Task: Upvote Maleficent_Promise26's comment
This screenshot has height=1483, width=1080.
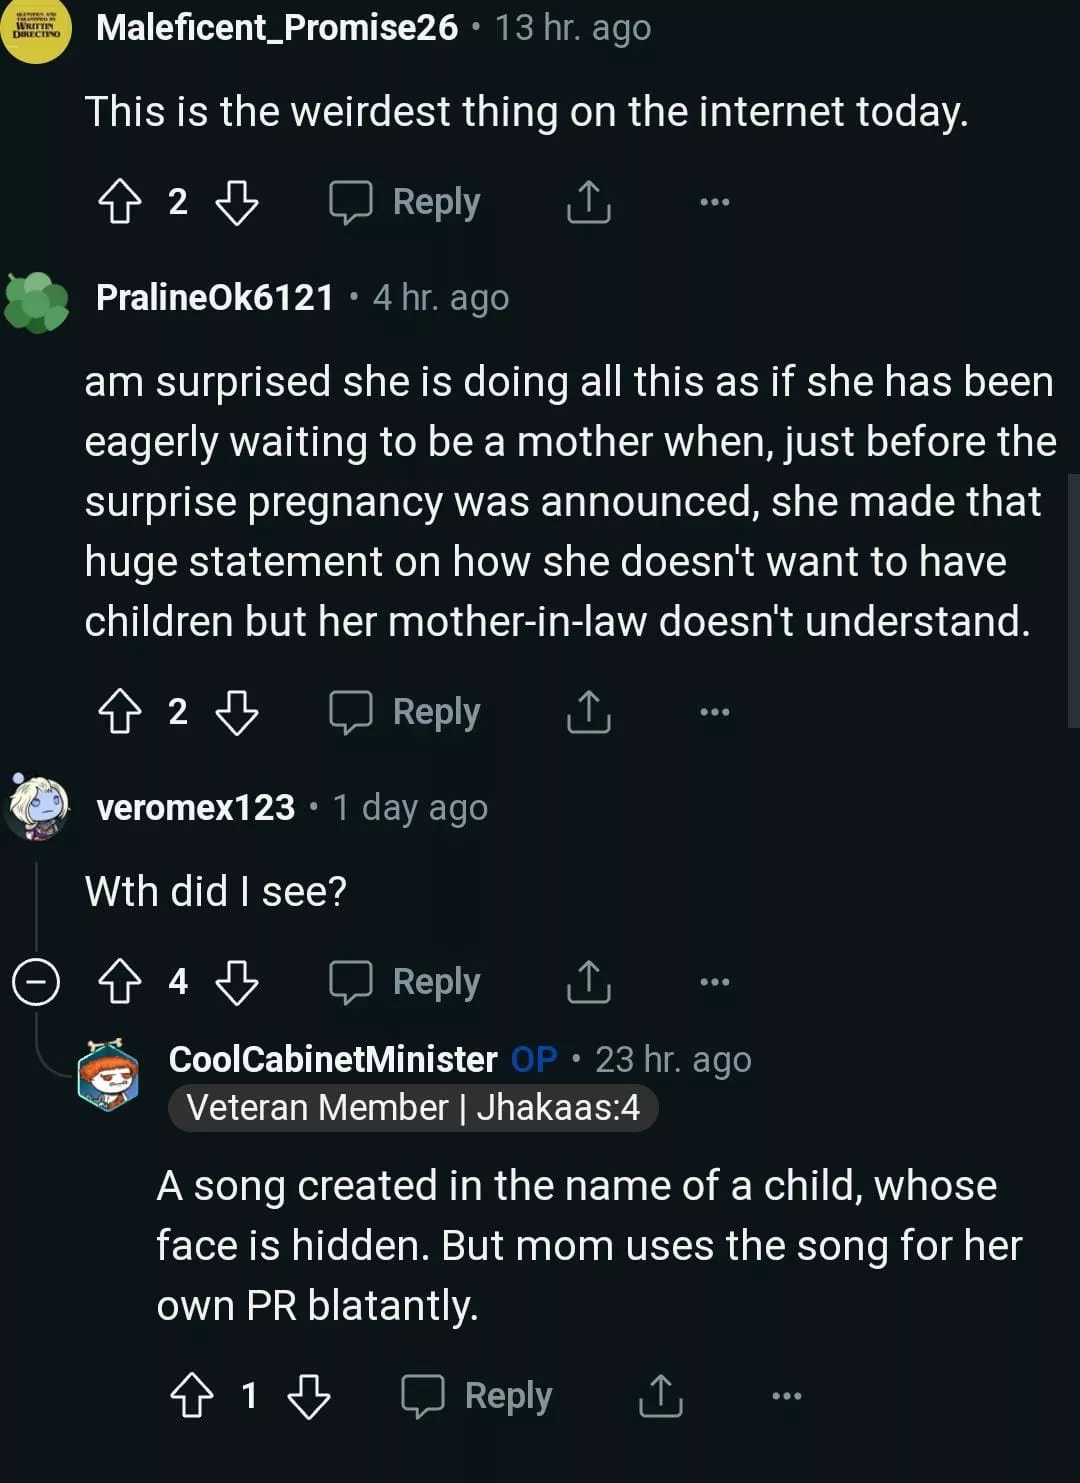Action: click(x=120, y=202)
